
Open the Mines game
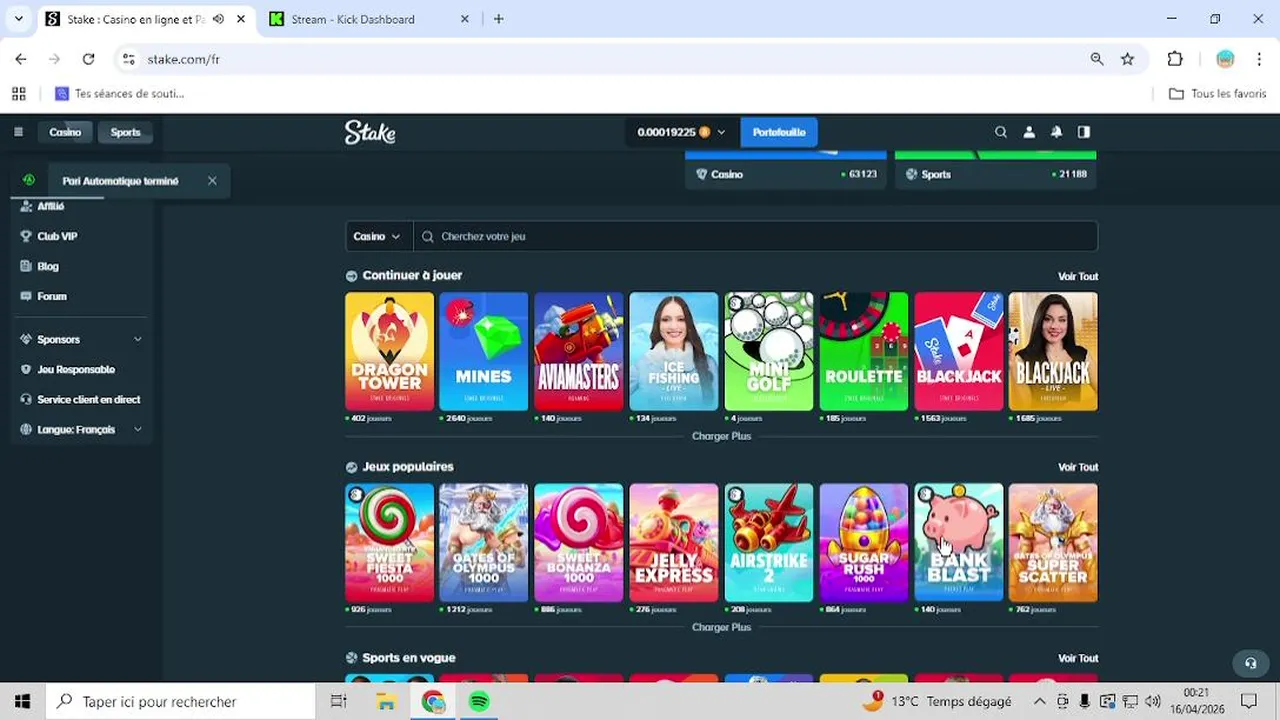pos(483,351)
